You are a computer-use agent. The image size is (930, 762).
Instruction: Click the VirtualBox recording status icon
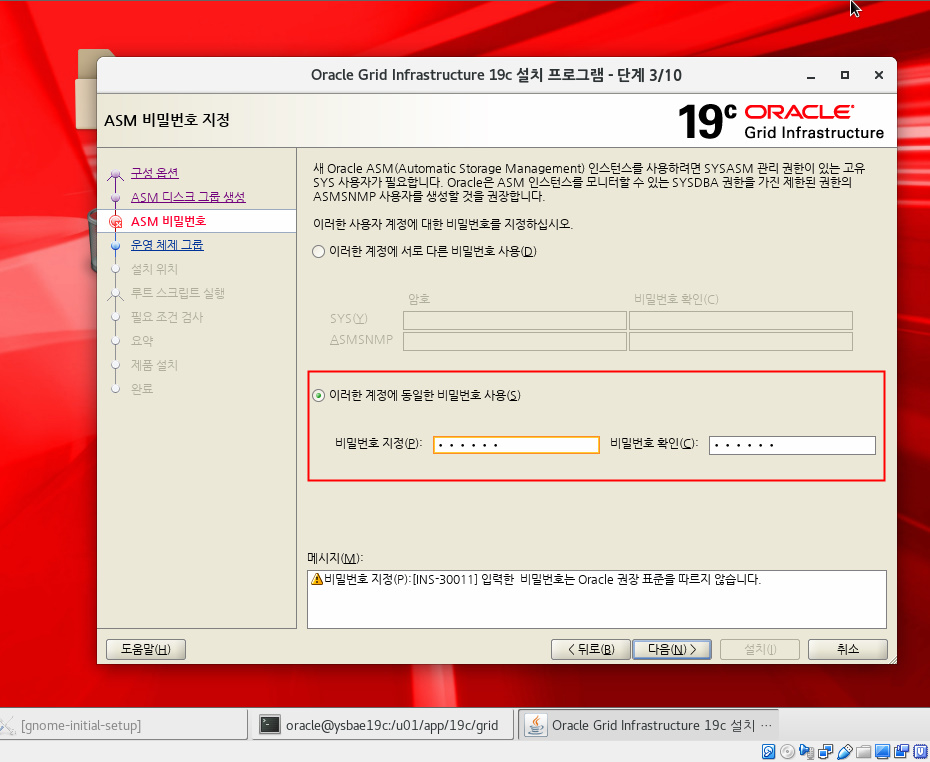click(x=902, y=751)
